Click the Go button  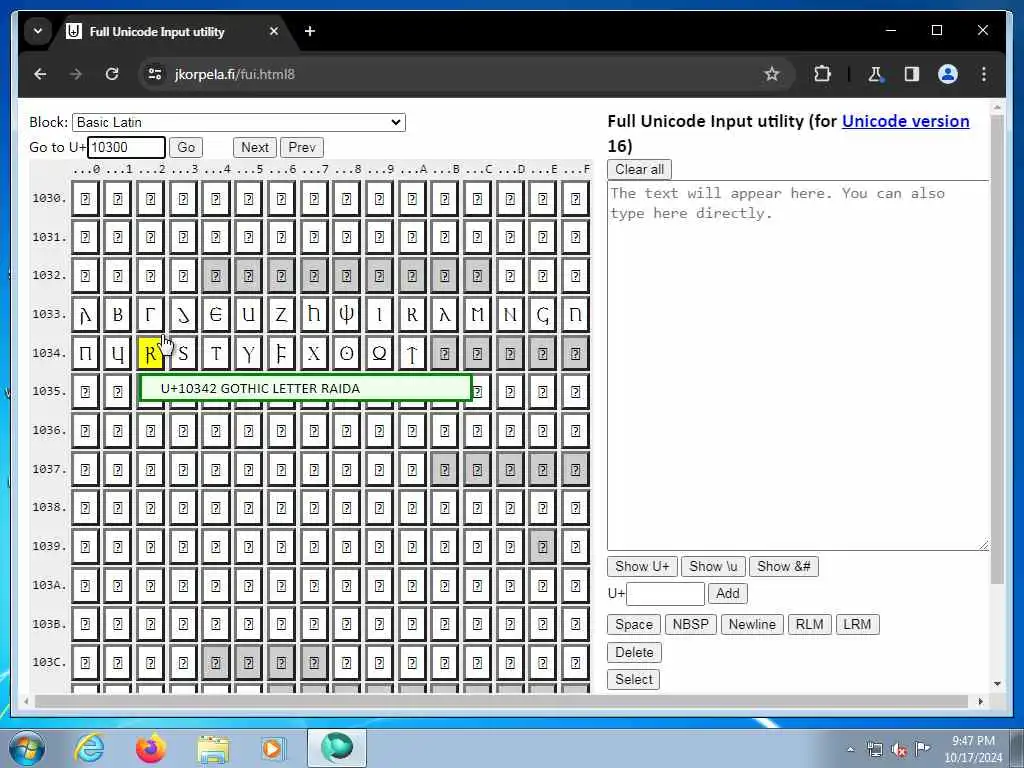coord(186,148)
